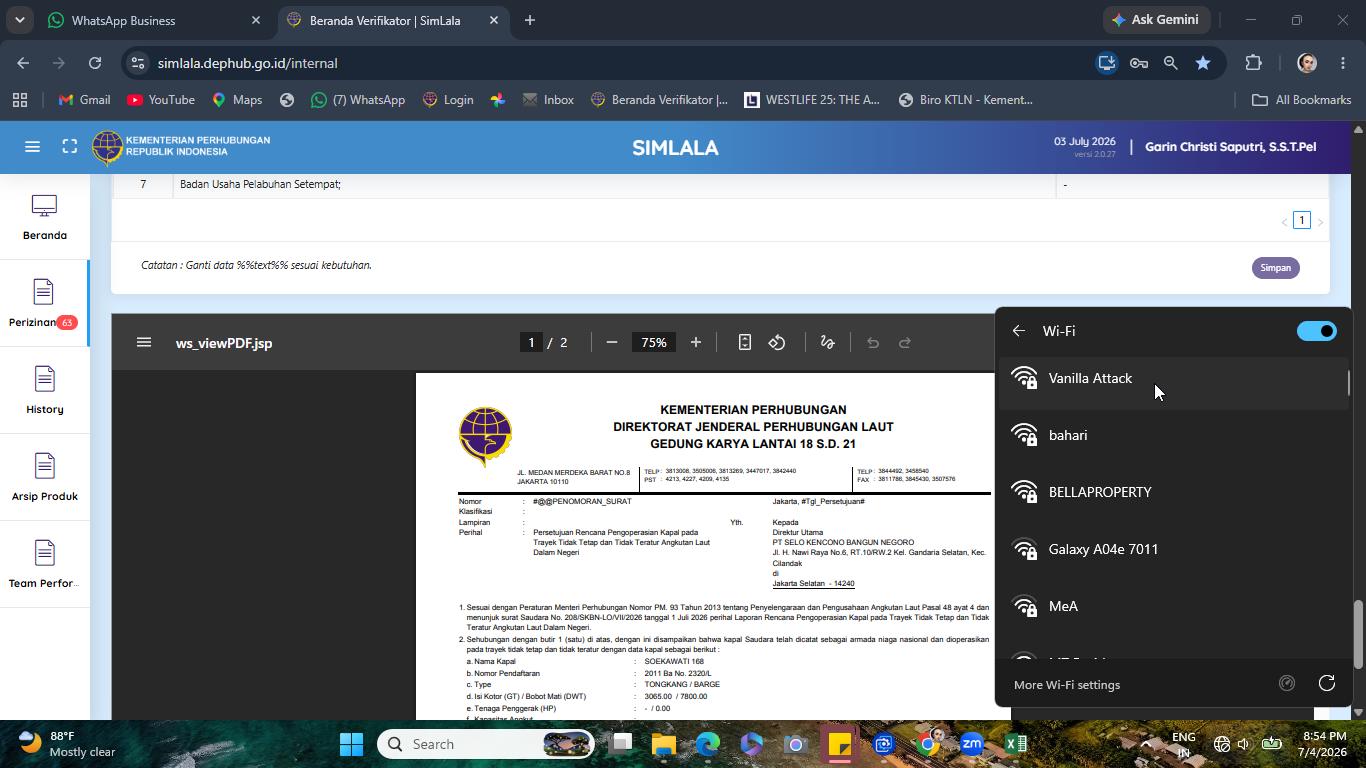This screenshot has width=1366, height=768.
Task: Select the PDF draw annotation tool
Action: pos(827,343)
